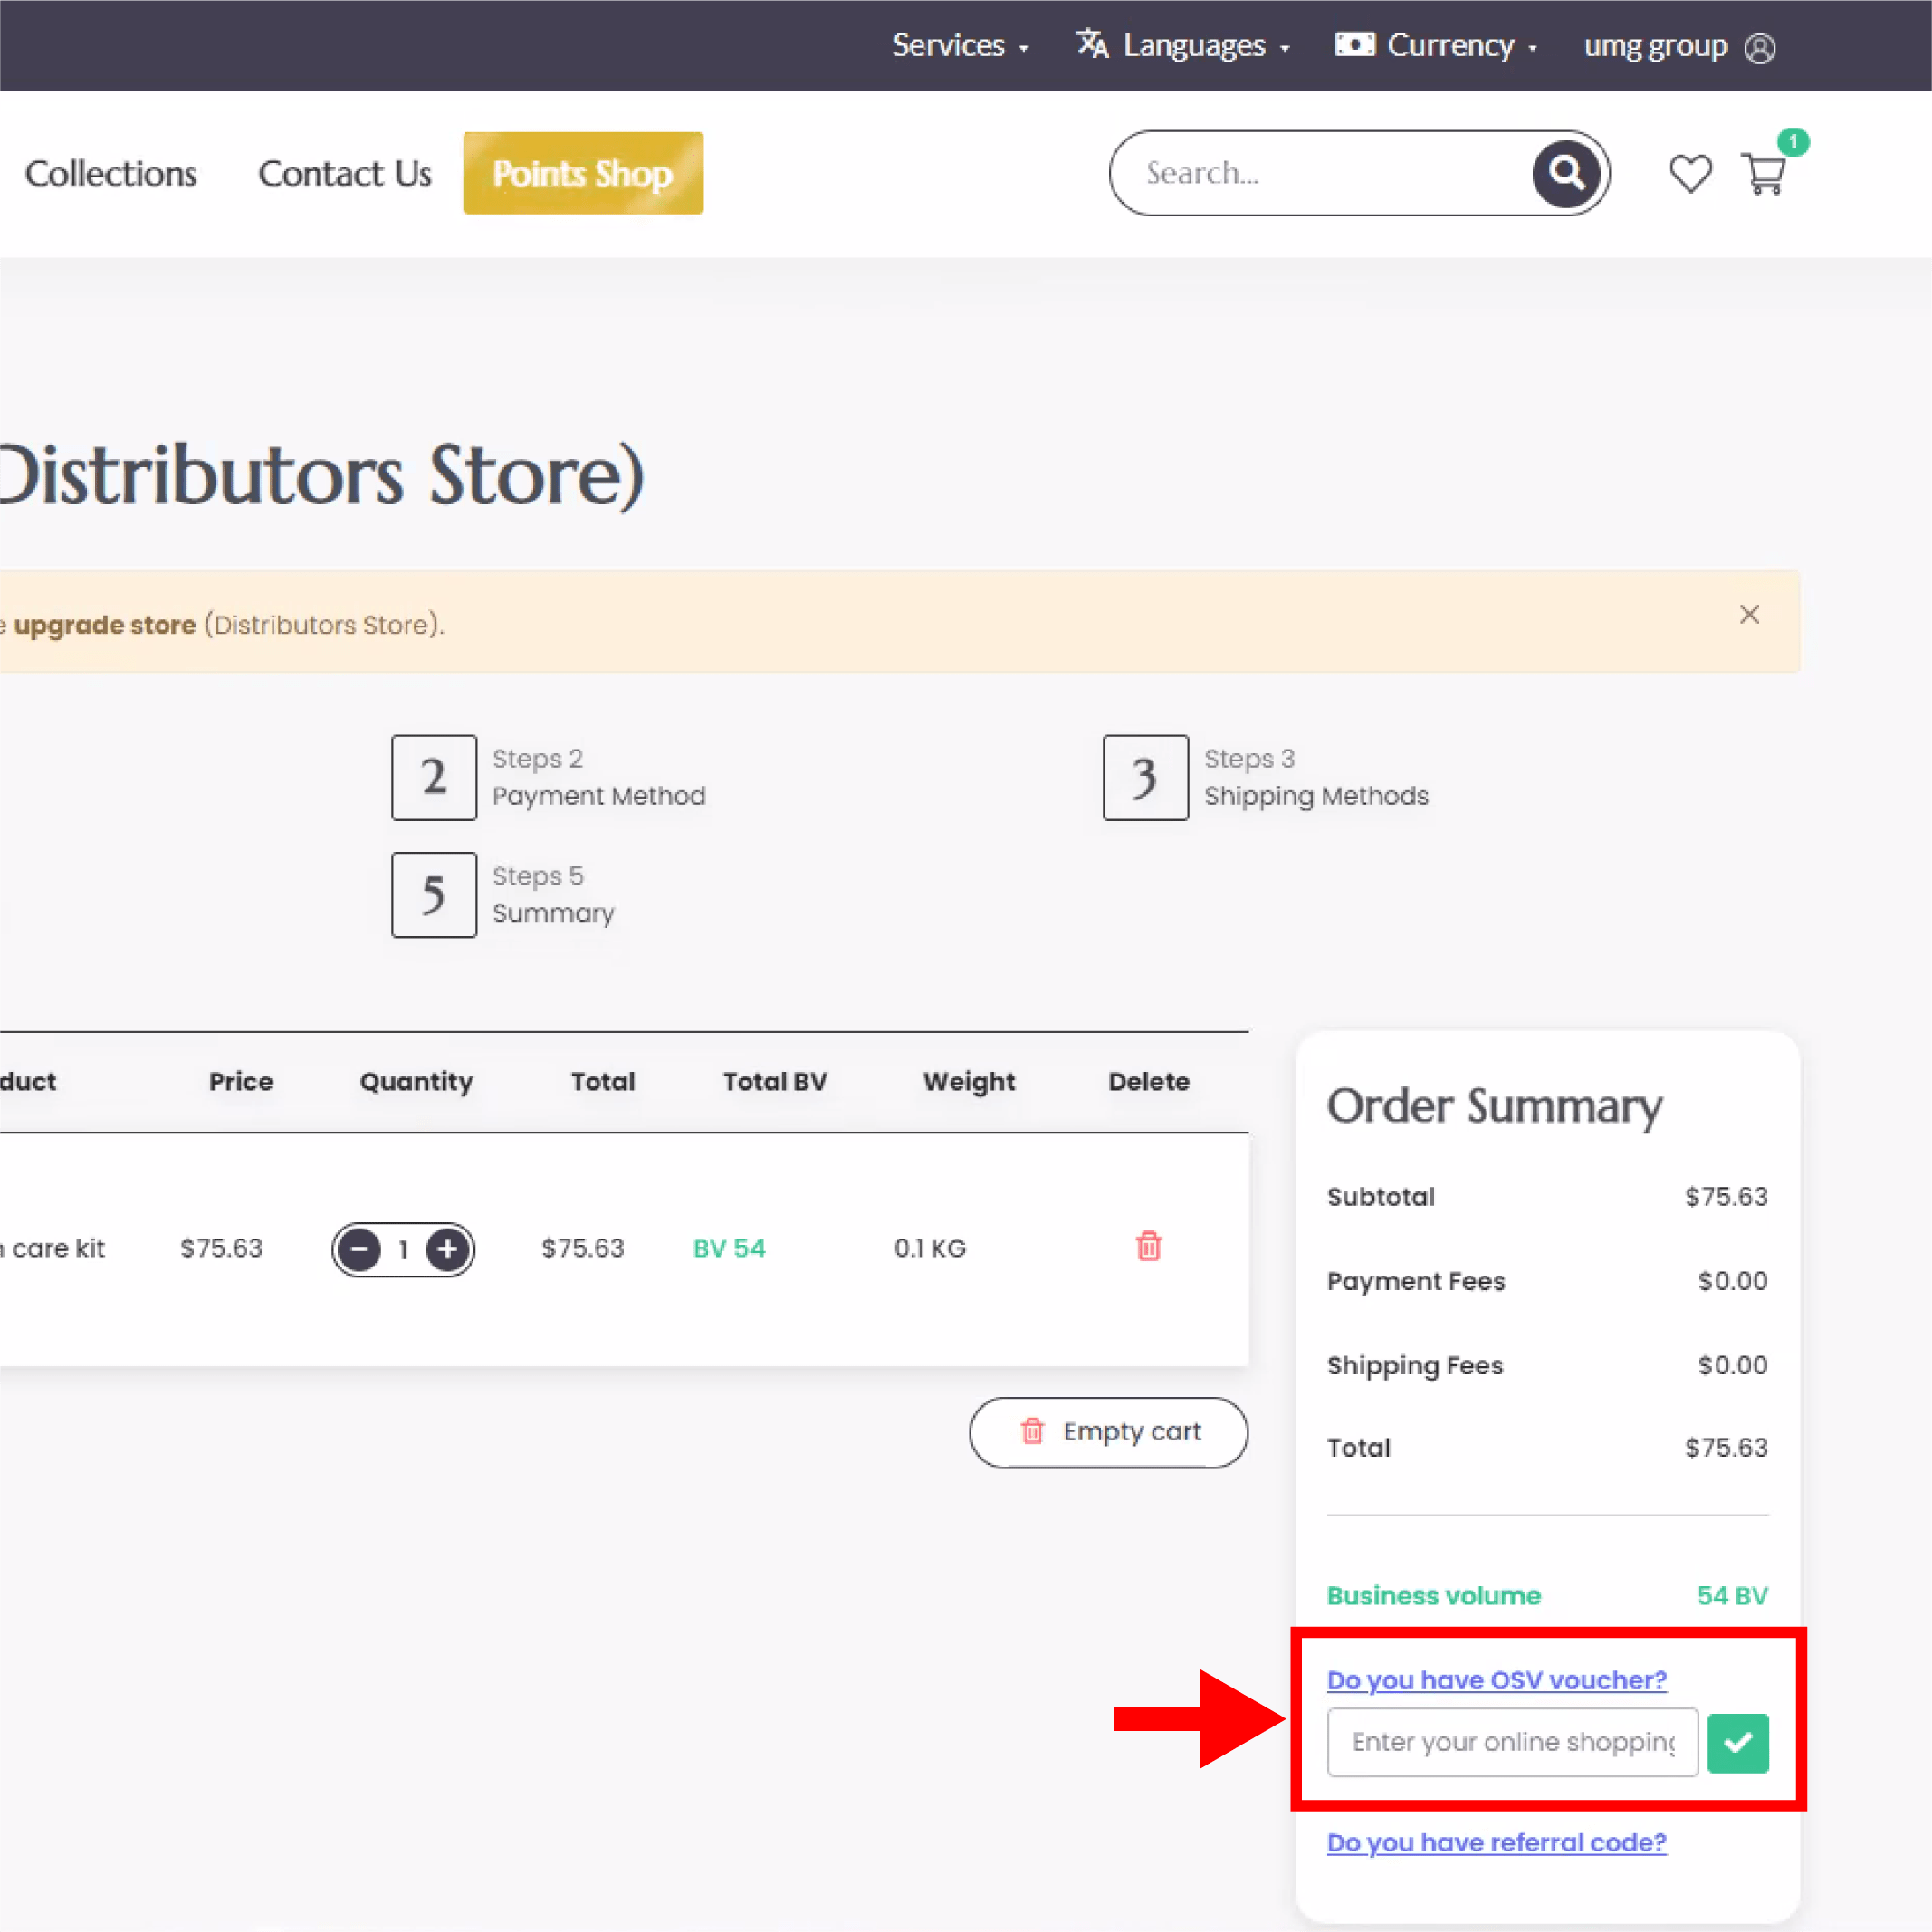1932x1932 pixels.
Task: Open the wishlist heart icon
Action: 1690,174
